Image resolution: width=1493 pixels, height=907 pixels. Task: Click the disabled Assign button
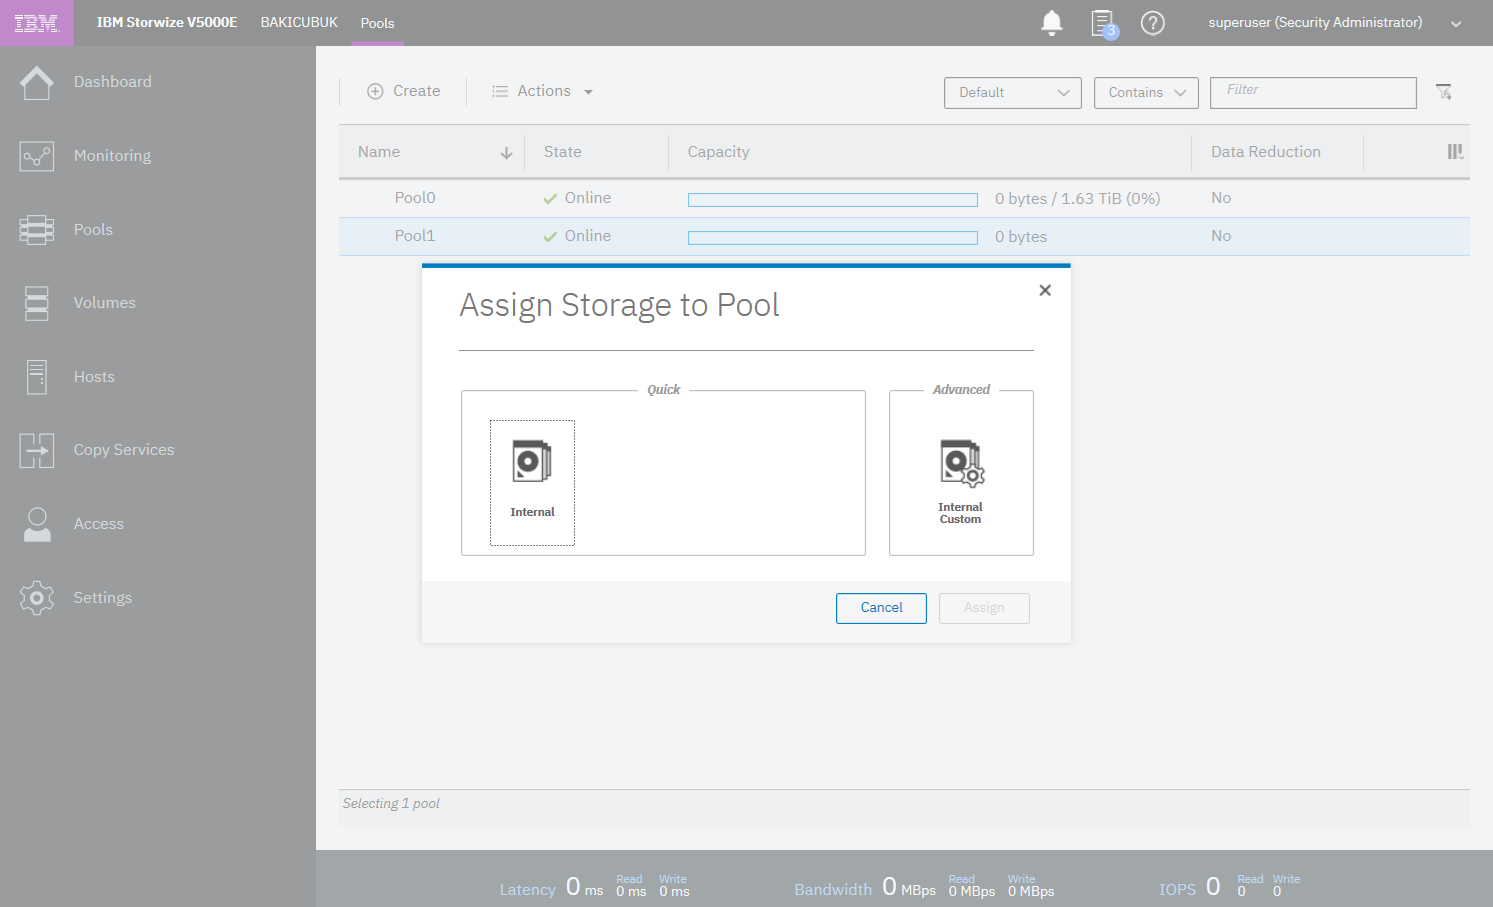click(x=984, y=608)
